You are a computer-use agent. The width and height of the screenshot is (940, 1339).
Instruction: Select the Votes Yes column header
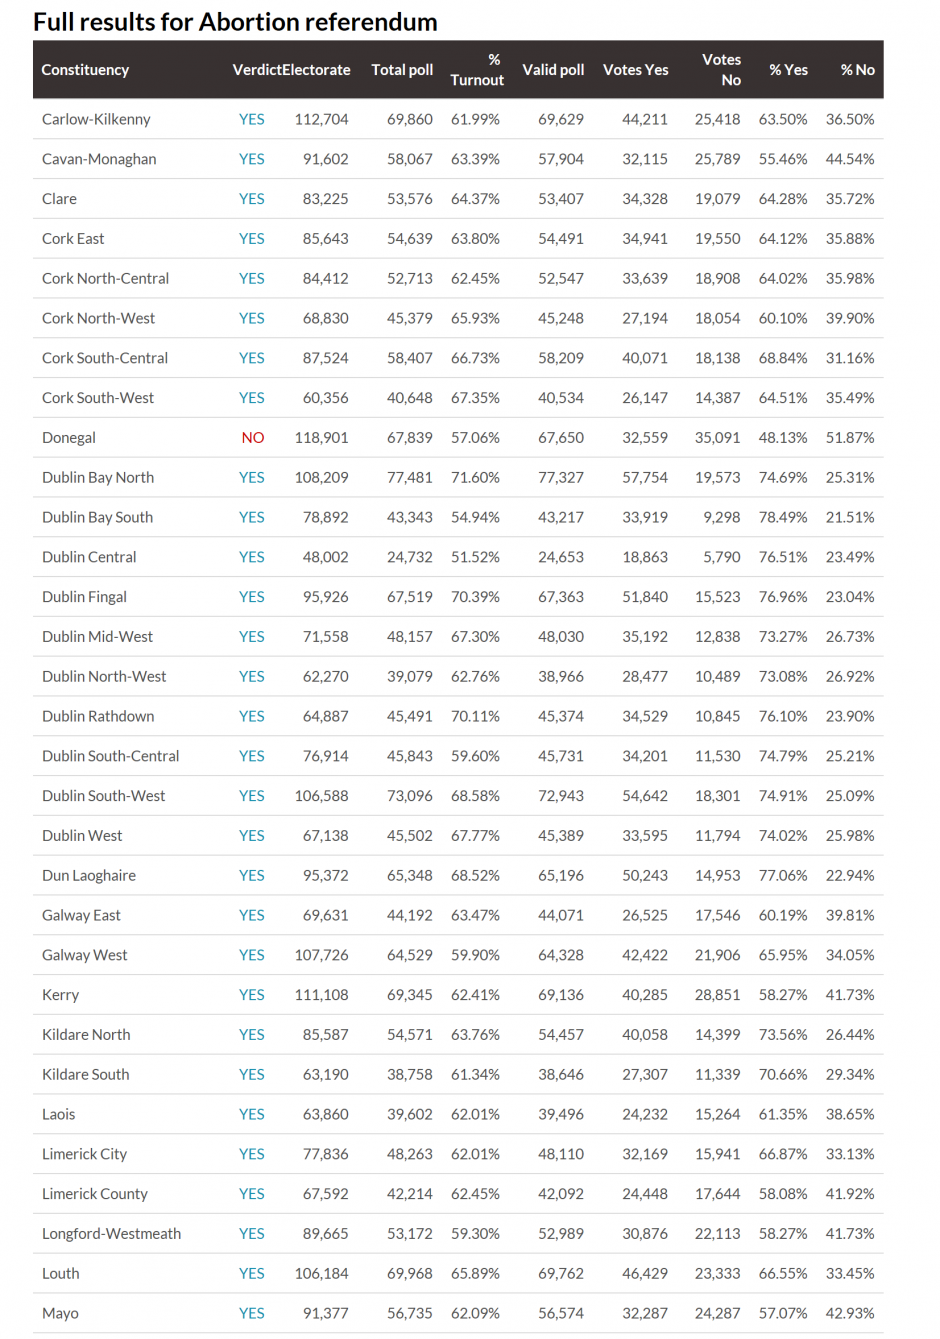635,70
